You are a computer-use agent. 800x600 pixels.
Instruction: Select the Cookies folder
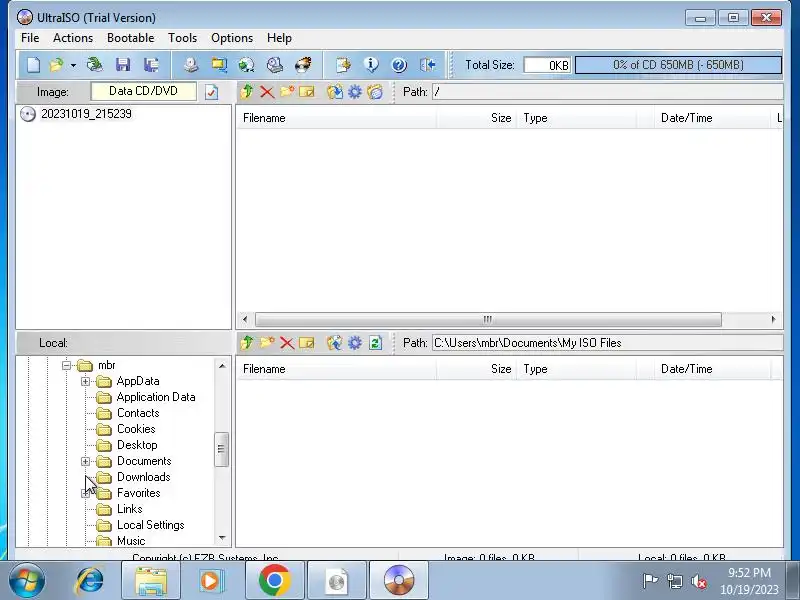[x=136, y=429]
